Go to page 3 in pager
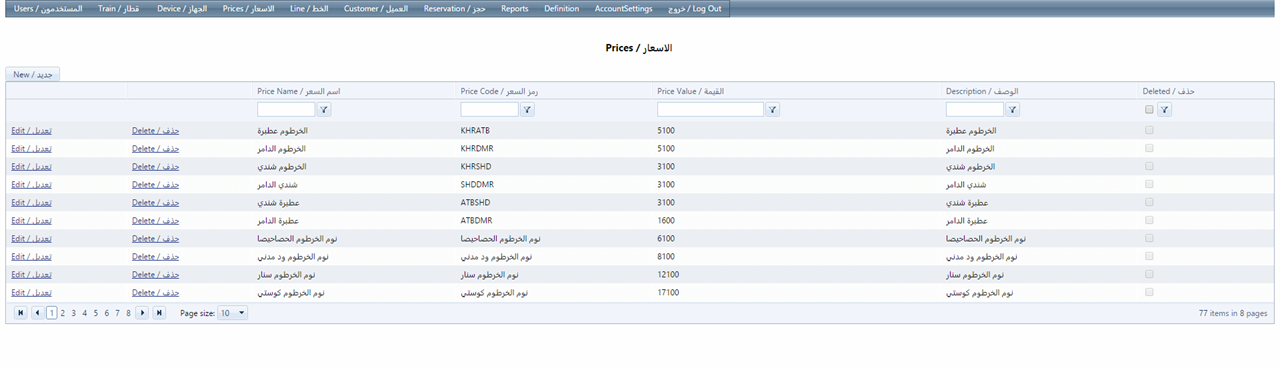 click(73, 313)
